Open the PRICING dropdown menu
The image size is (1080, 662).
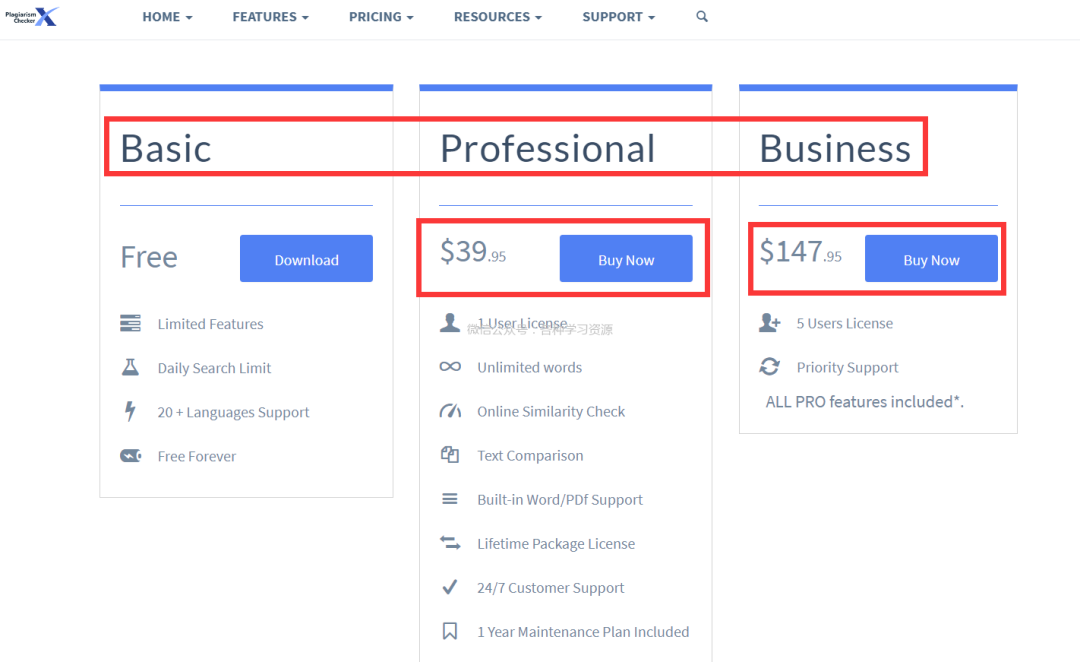tap(381, 17)
